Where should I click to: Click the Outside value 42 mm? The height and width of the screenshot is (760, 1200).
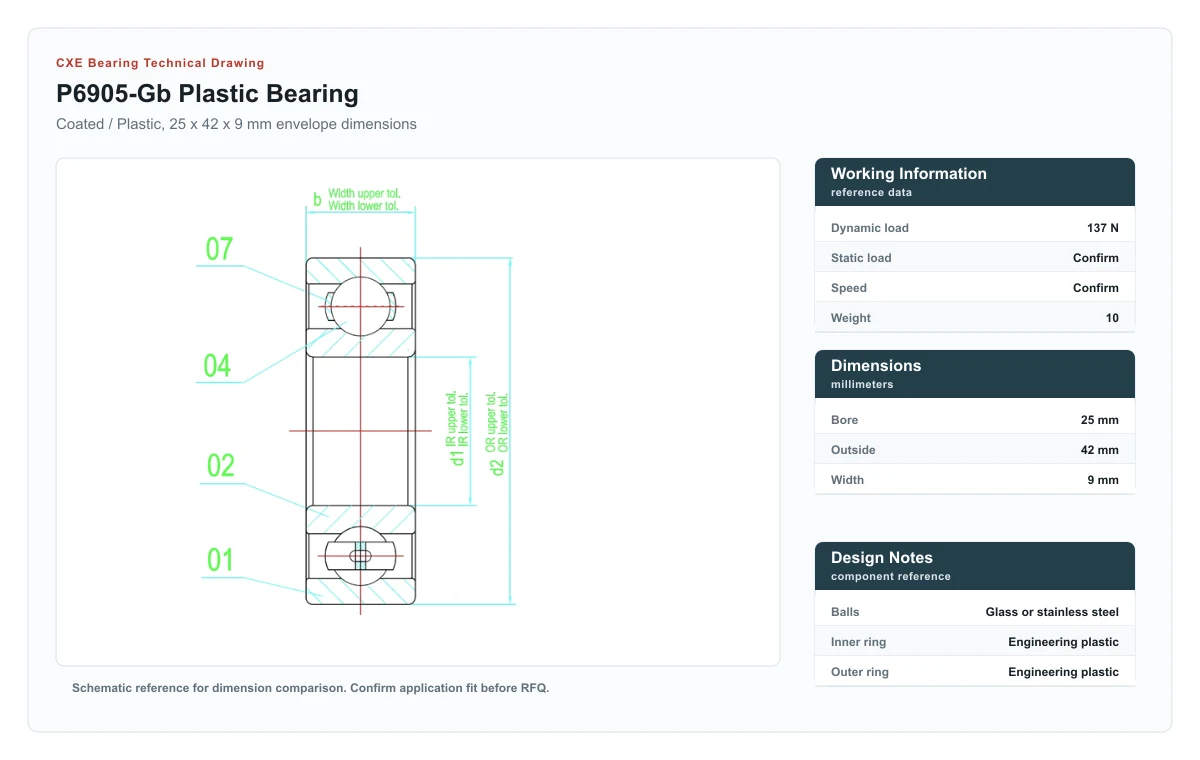(x=1100, y=450)
